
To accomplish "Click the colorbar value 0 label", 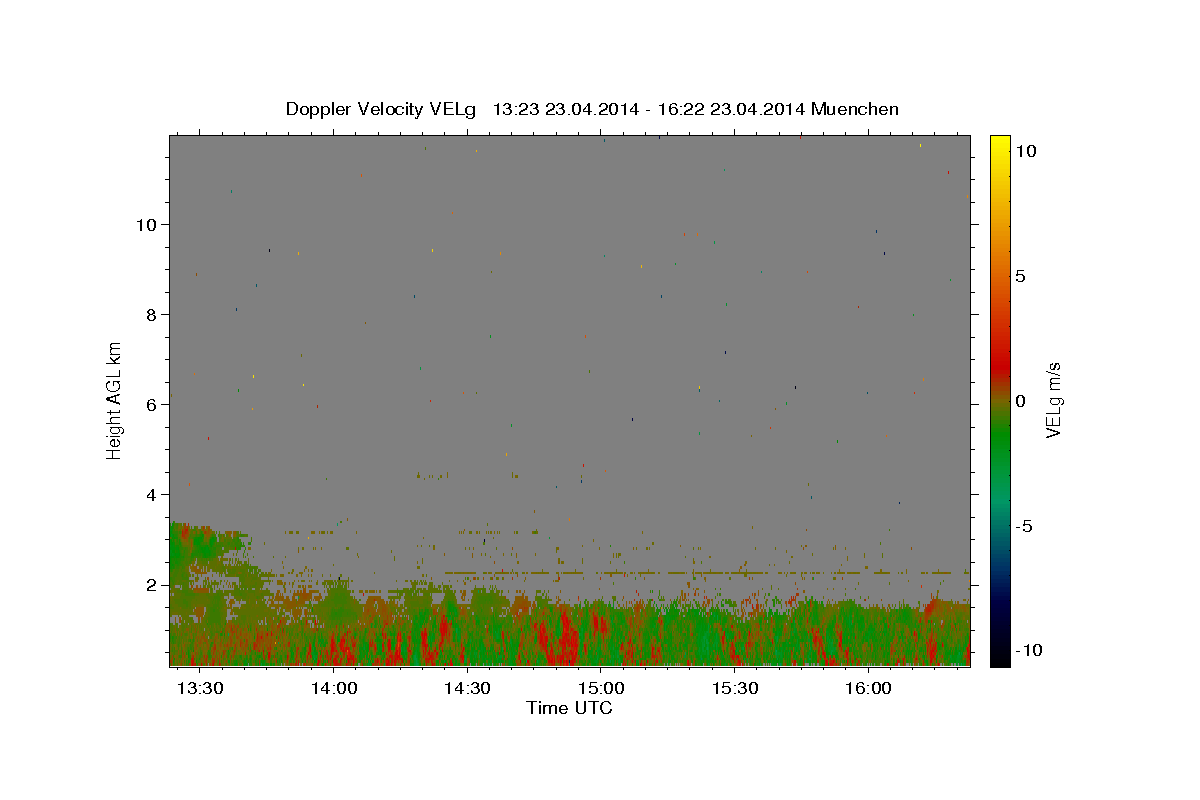I will [1021, 401].
